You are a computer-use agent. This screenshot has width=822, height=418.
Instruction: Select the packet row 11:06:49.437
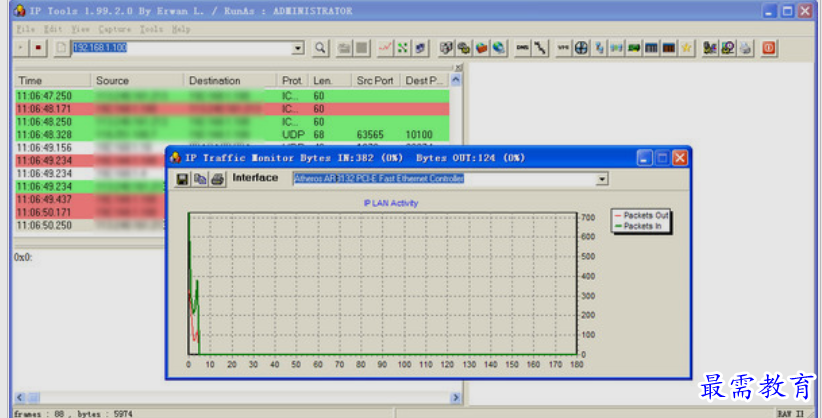pyautogui.click(x=90, y=199)
